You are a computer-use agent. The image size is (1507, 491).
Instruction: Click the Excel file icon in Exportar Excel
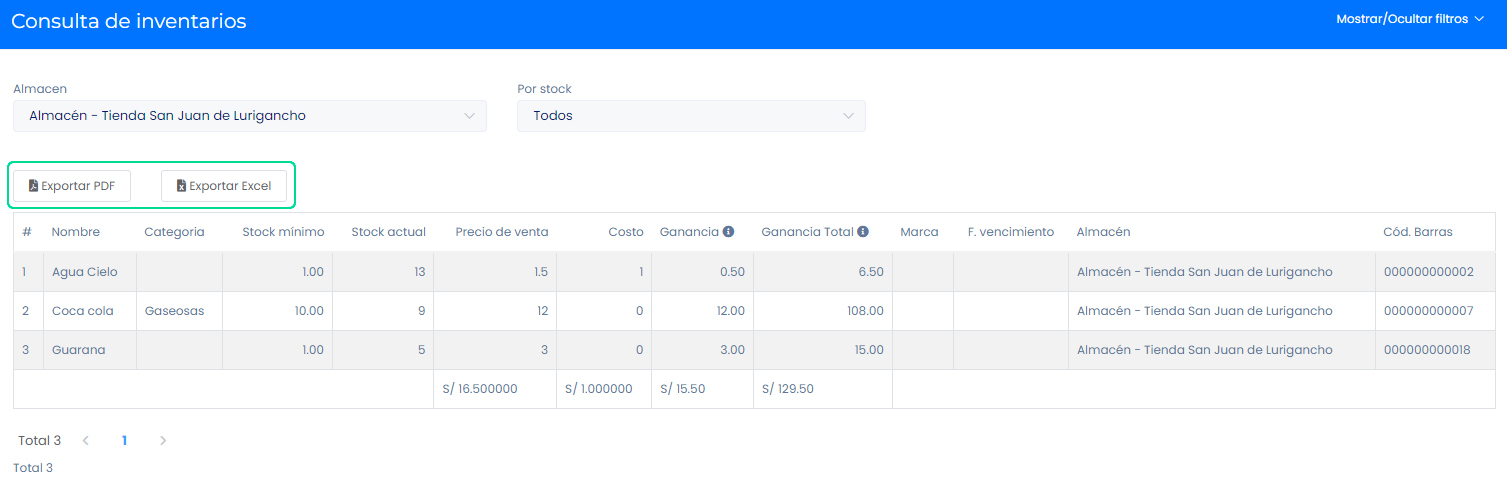[x=181, y=186]
